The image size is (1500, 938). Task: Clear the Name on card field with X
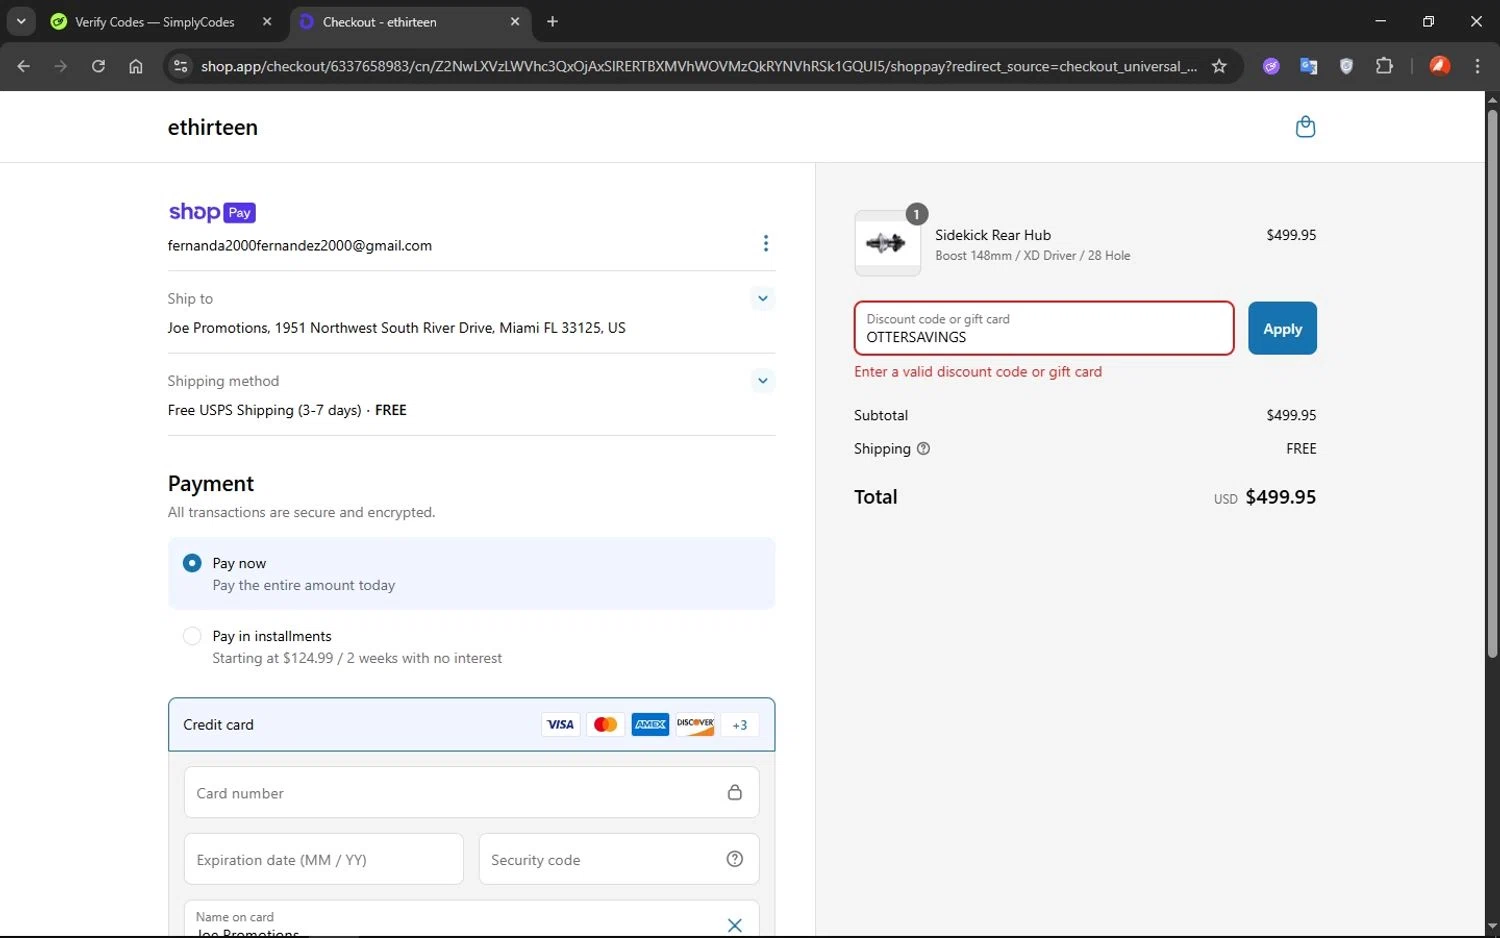point(734,925)
